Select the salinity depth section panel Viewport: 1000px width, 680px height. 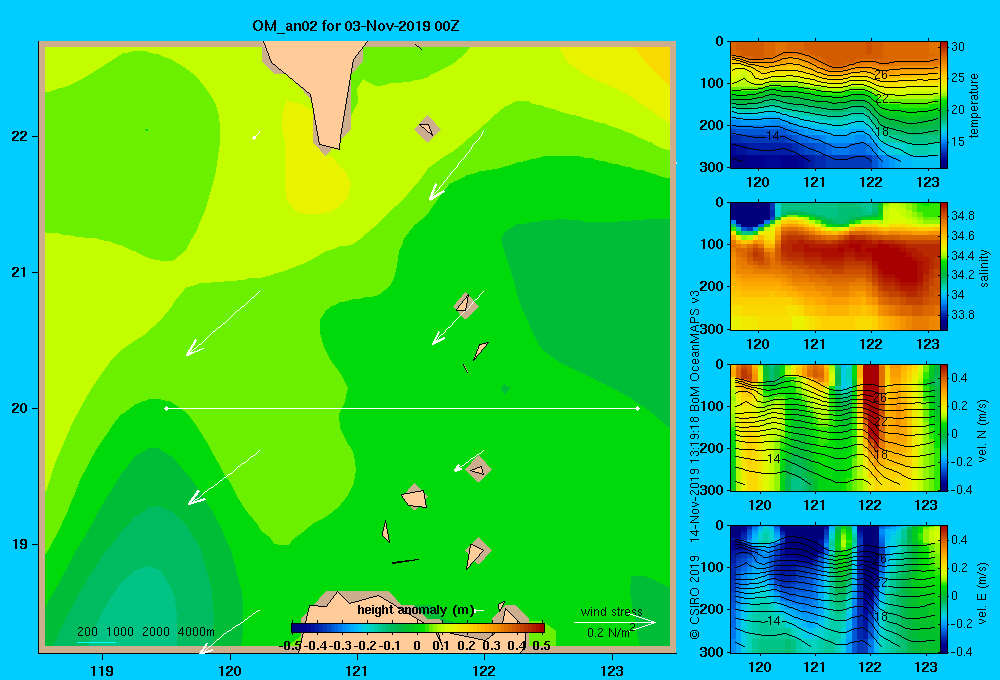[834, 267]
